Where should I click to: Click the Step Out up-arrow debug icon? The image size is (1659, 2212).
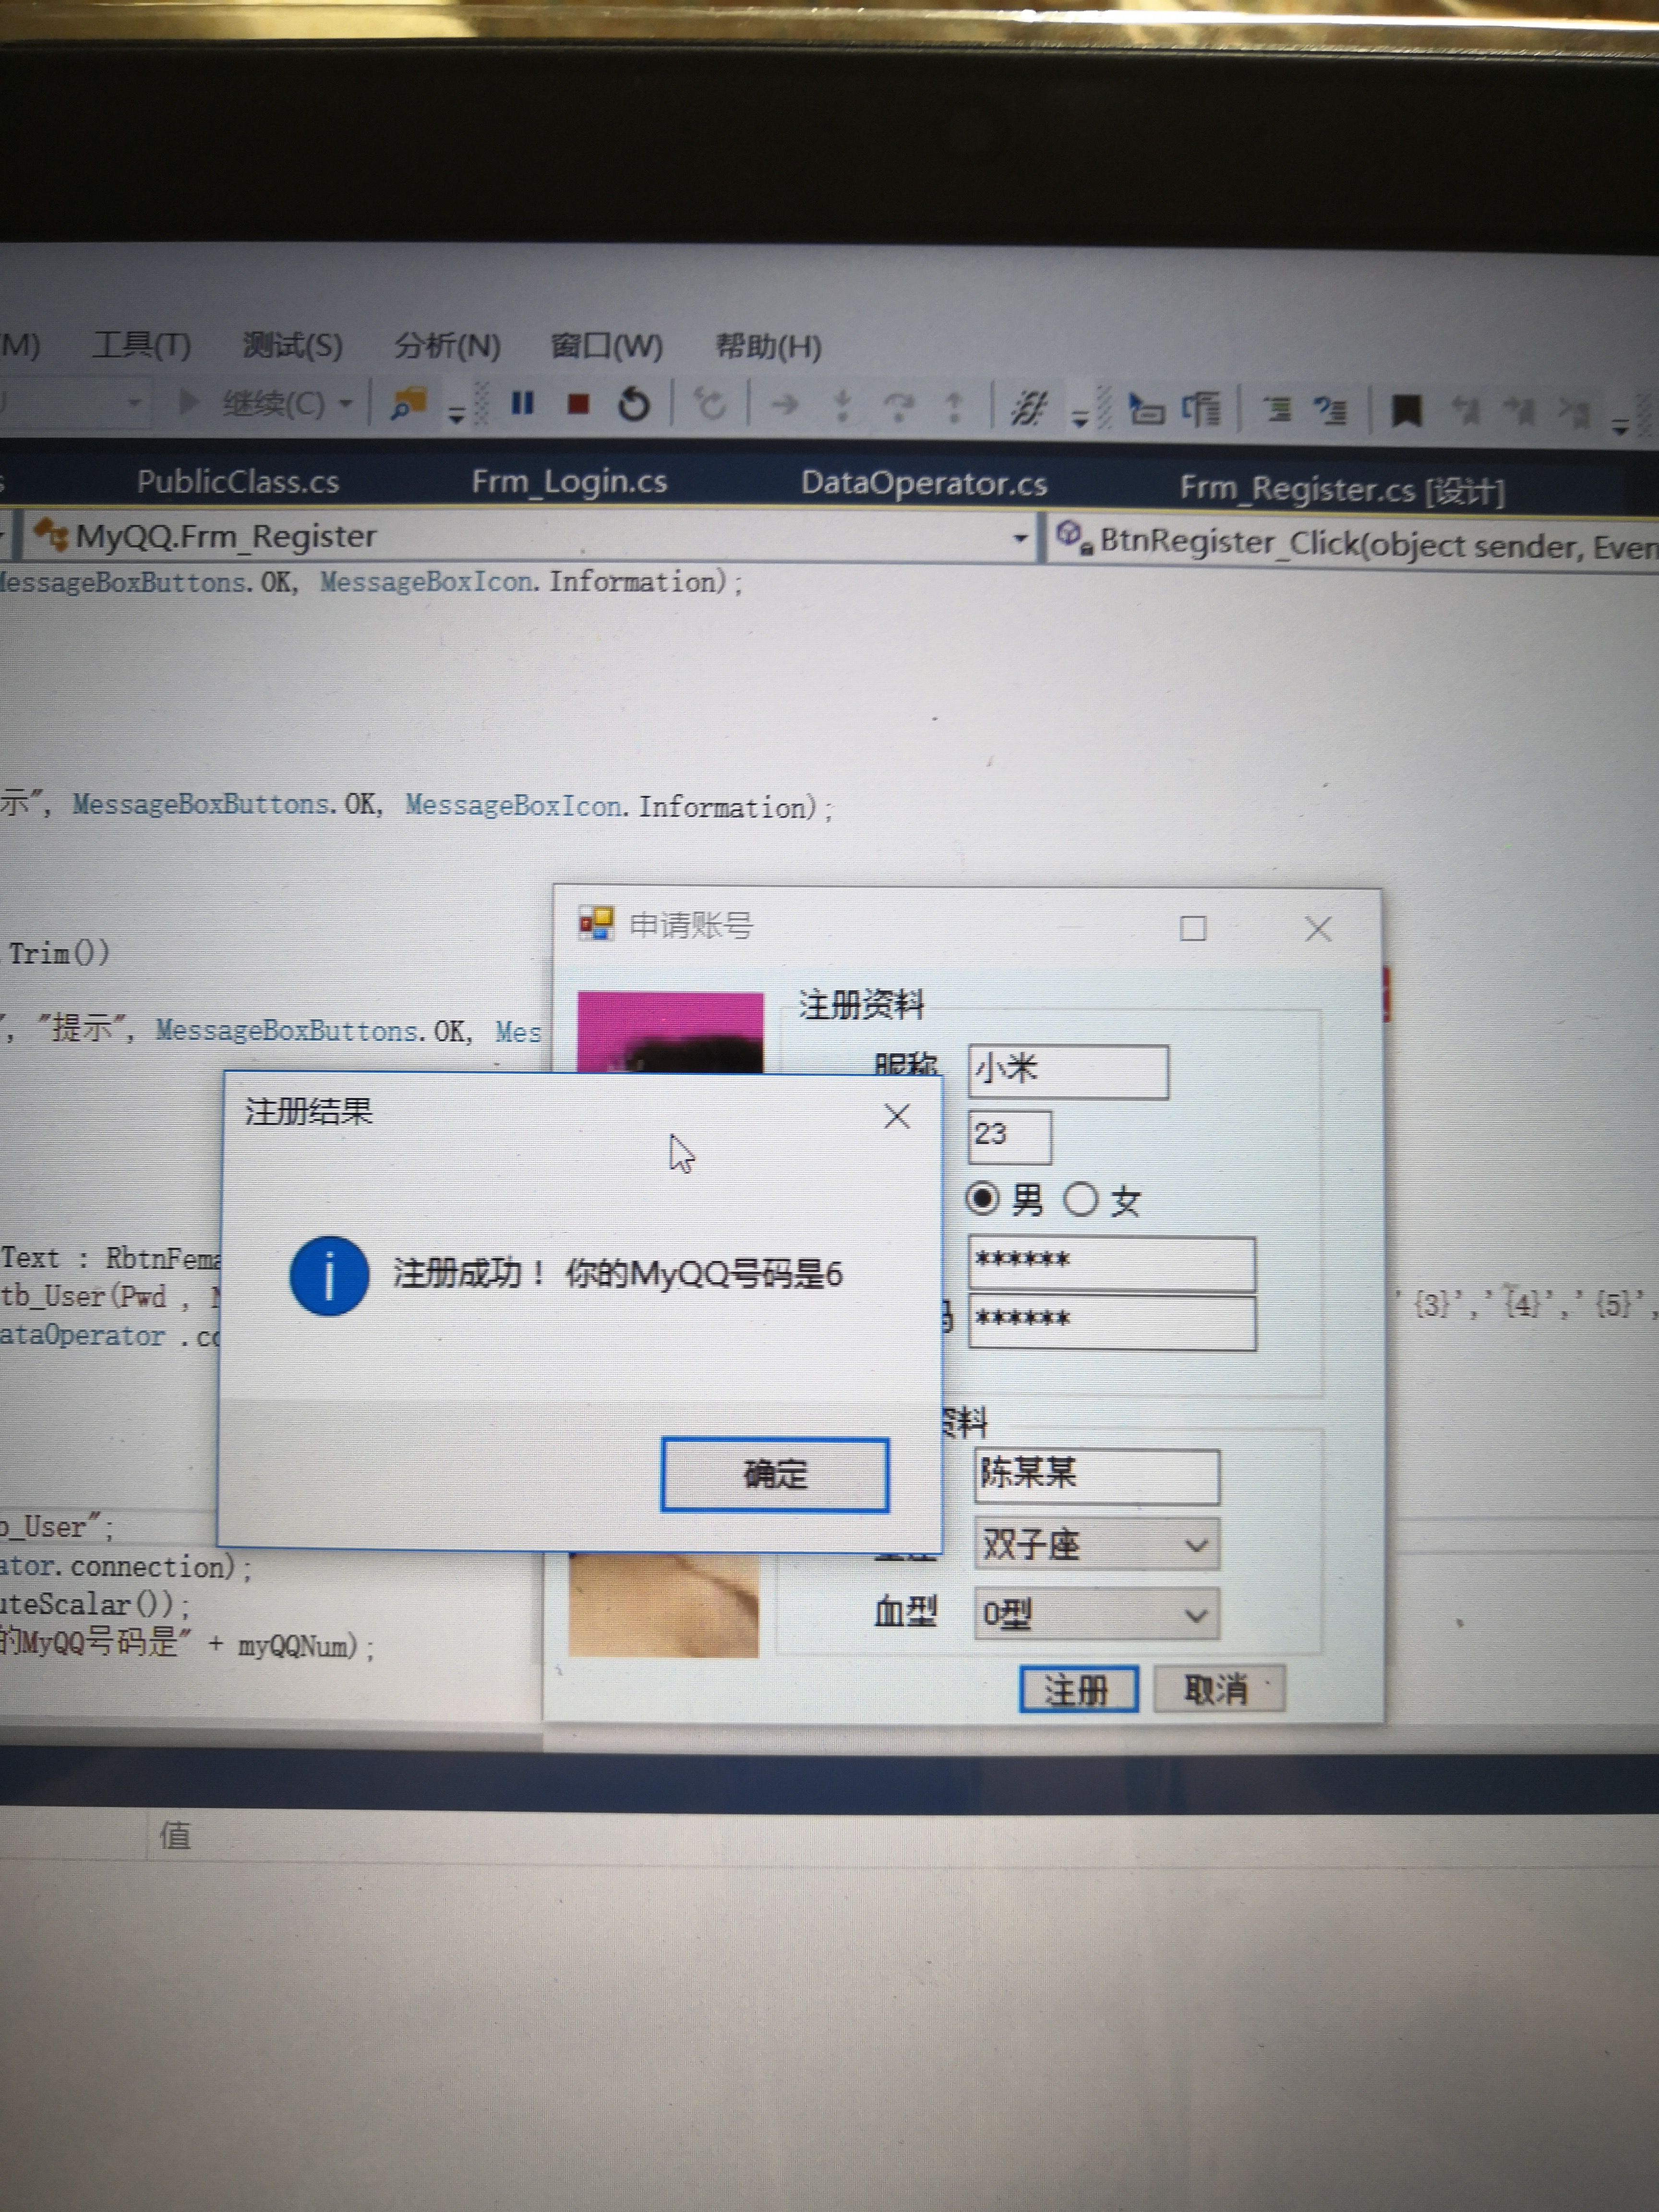coord(954,407)
